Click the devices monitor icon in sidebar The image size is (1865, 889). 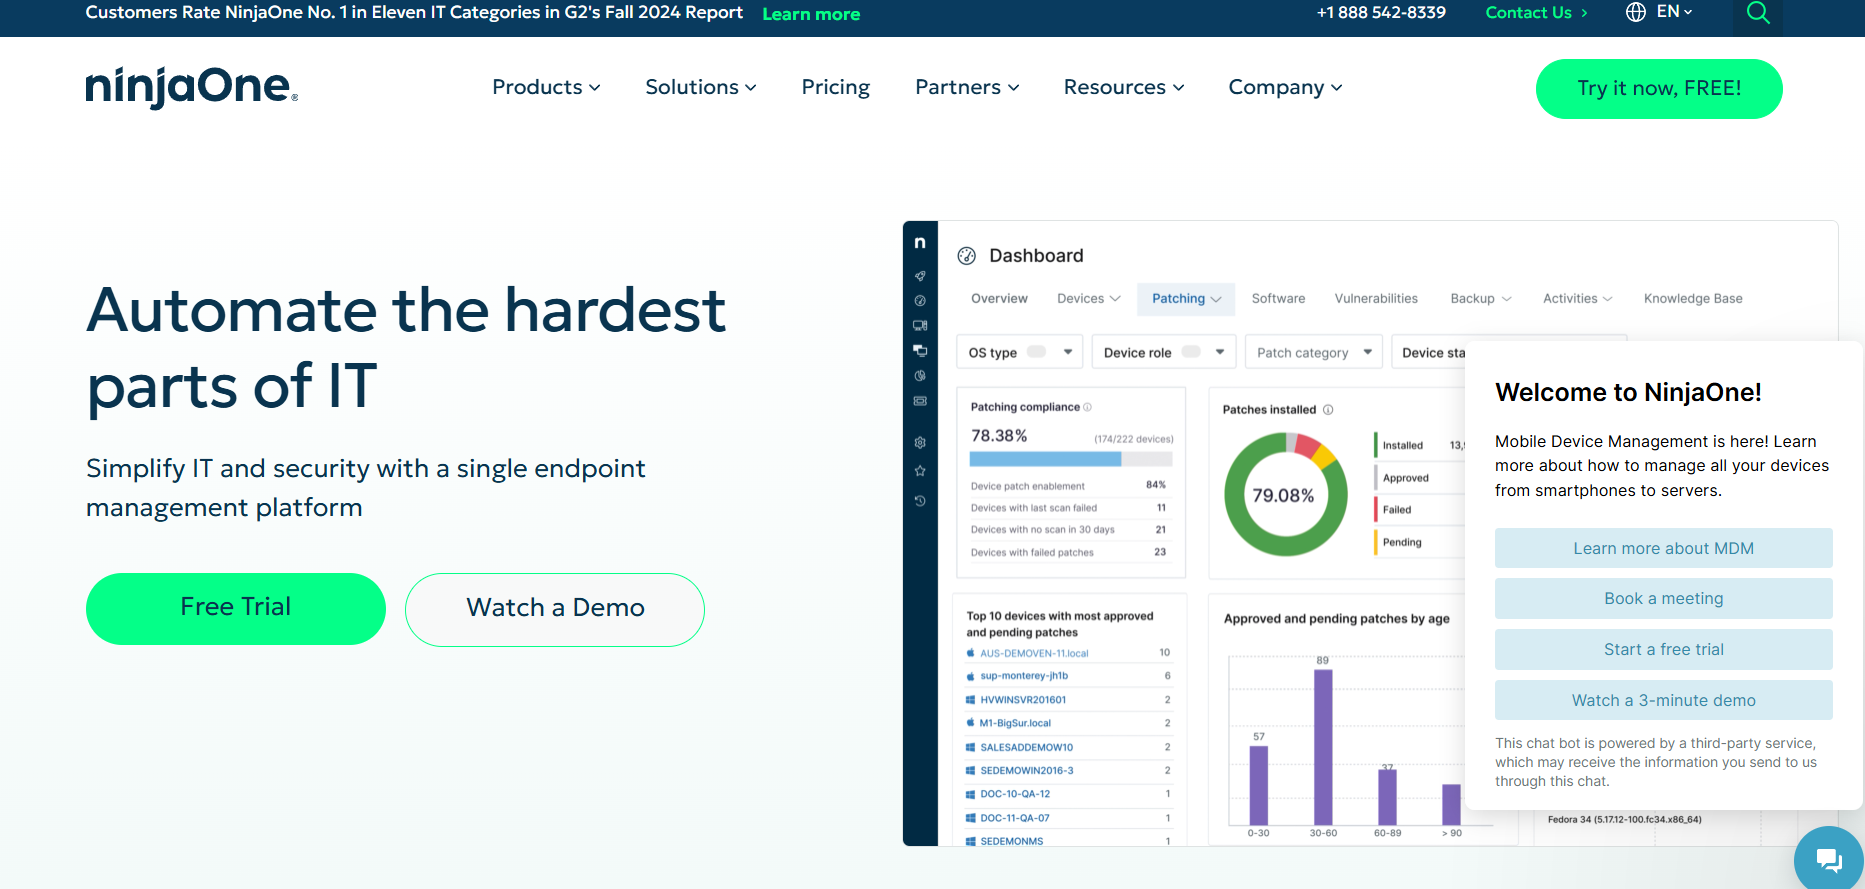coord(920,326)
